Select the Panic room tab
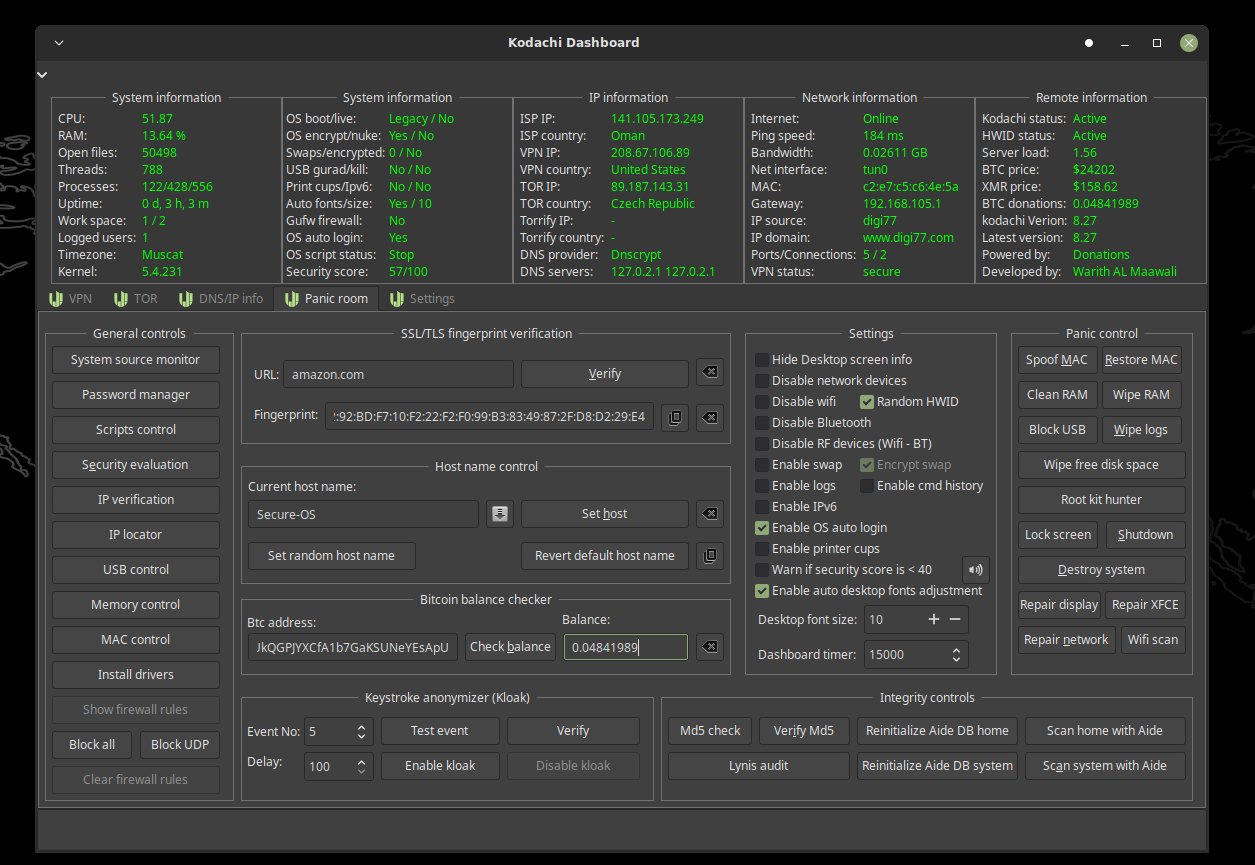 click(x=326, y=299)
